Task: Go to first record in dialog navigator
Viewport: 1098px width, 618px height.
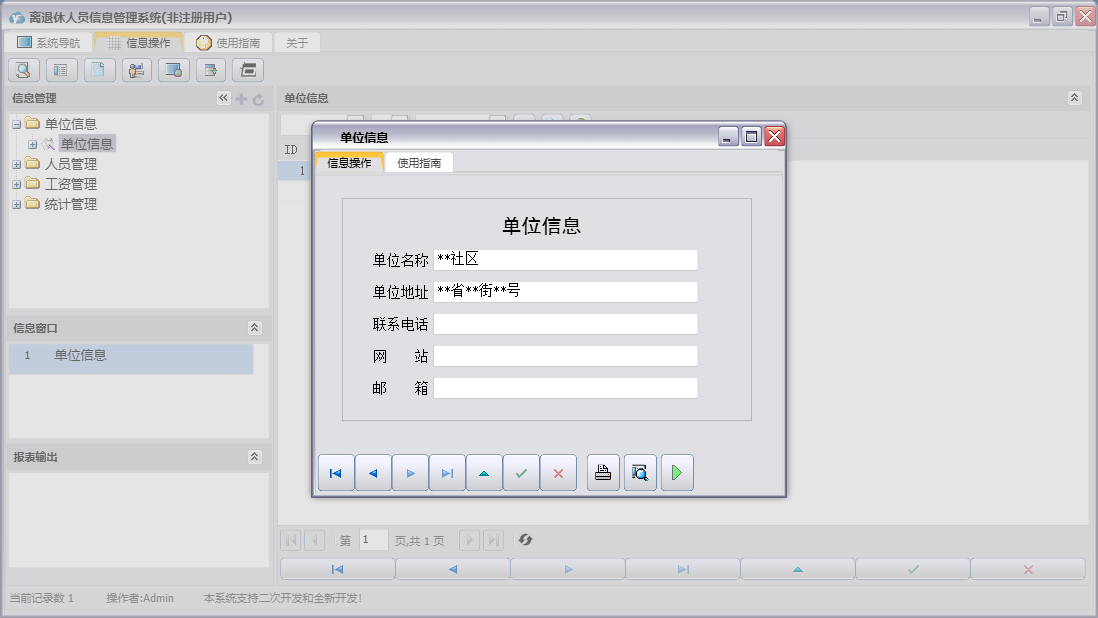Action: 336,473
